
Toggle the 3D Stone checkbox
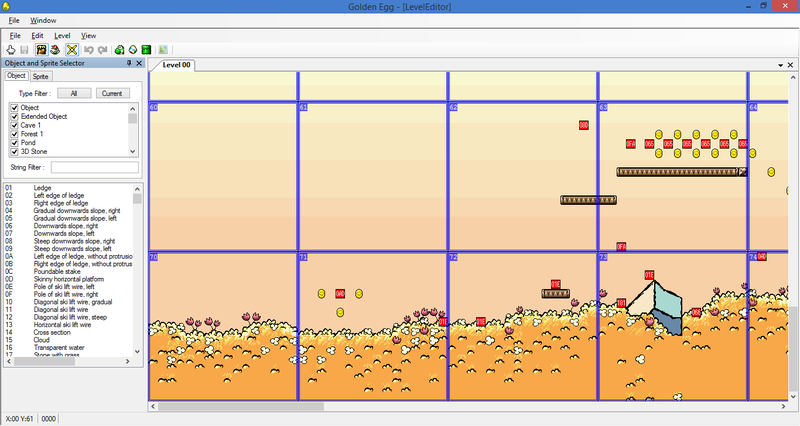pyautogui.click(x=14, y=152)
